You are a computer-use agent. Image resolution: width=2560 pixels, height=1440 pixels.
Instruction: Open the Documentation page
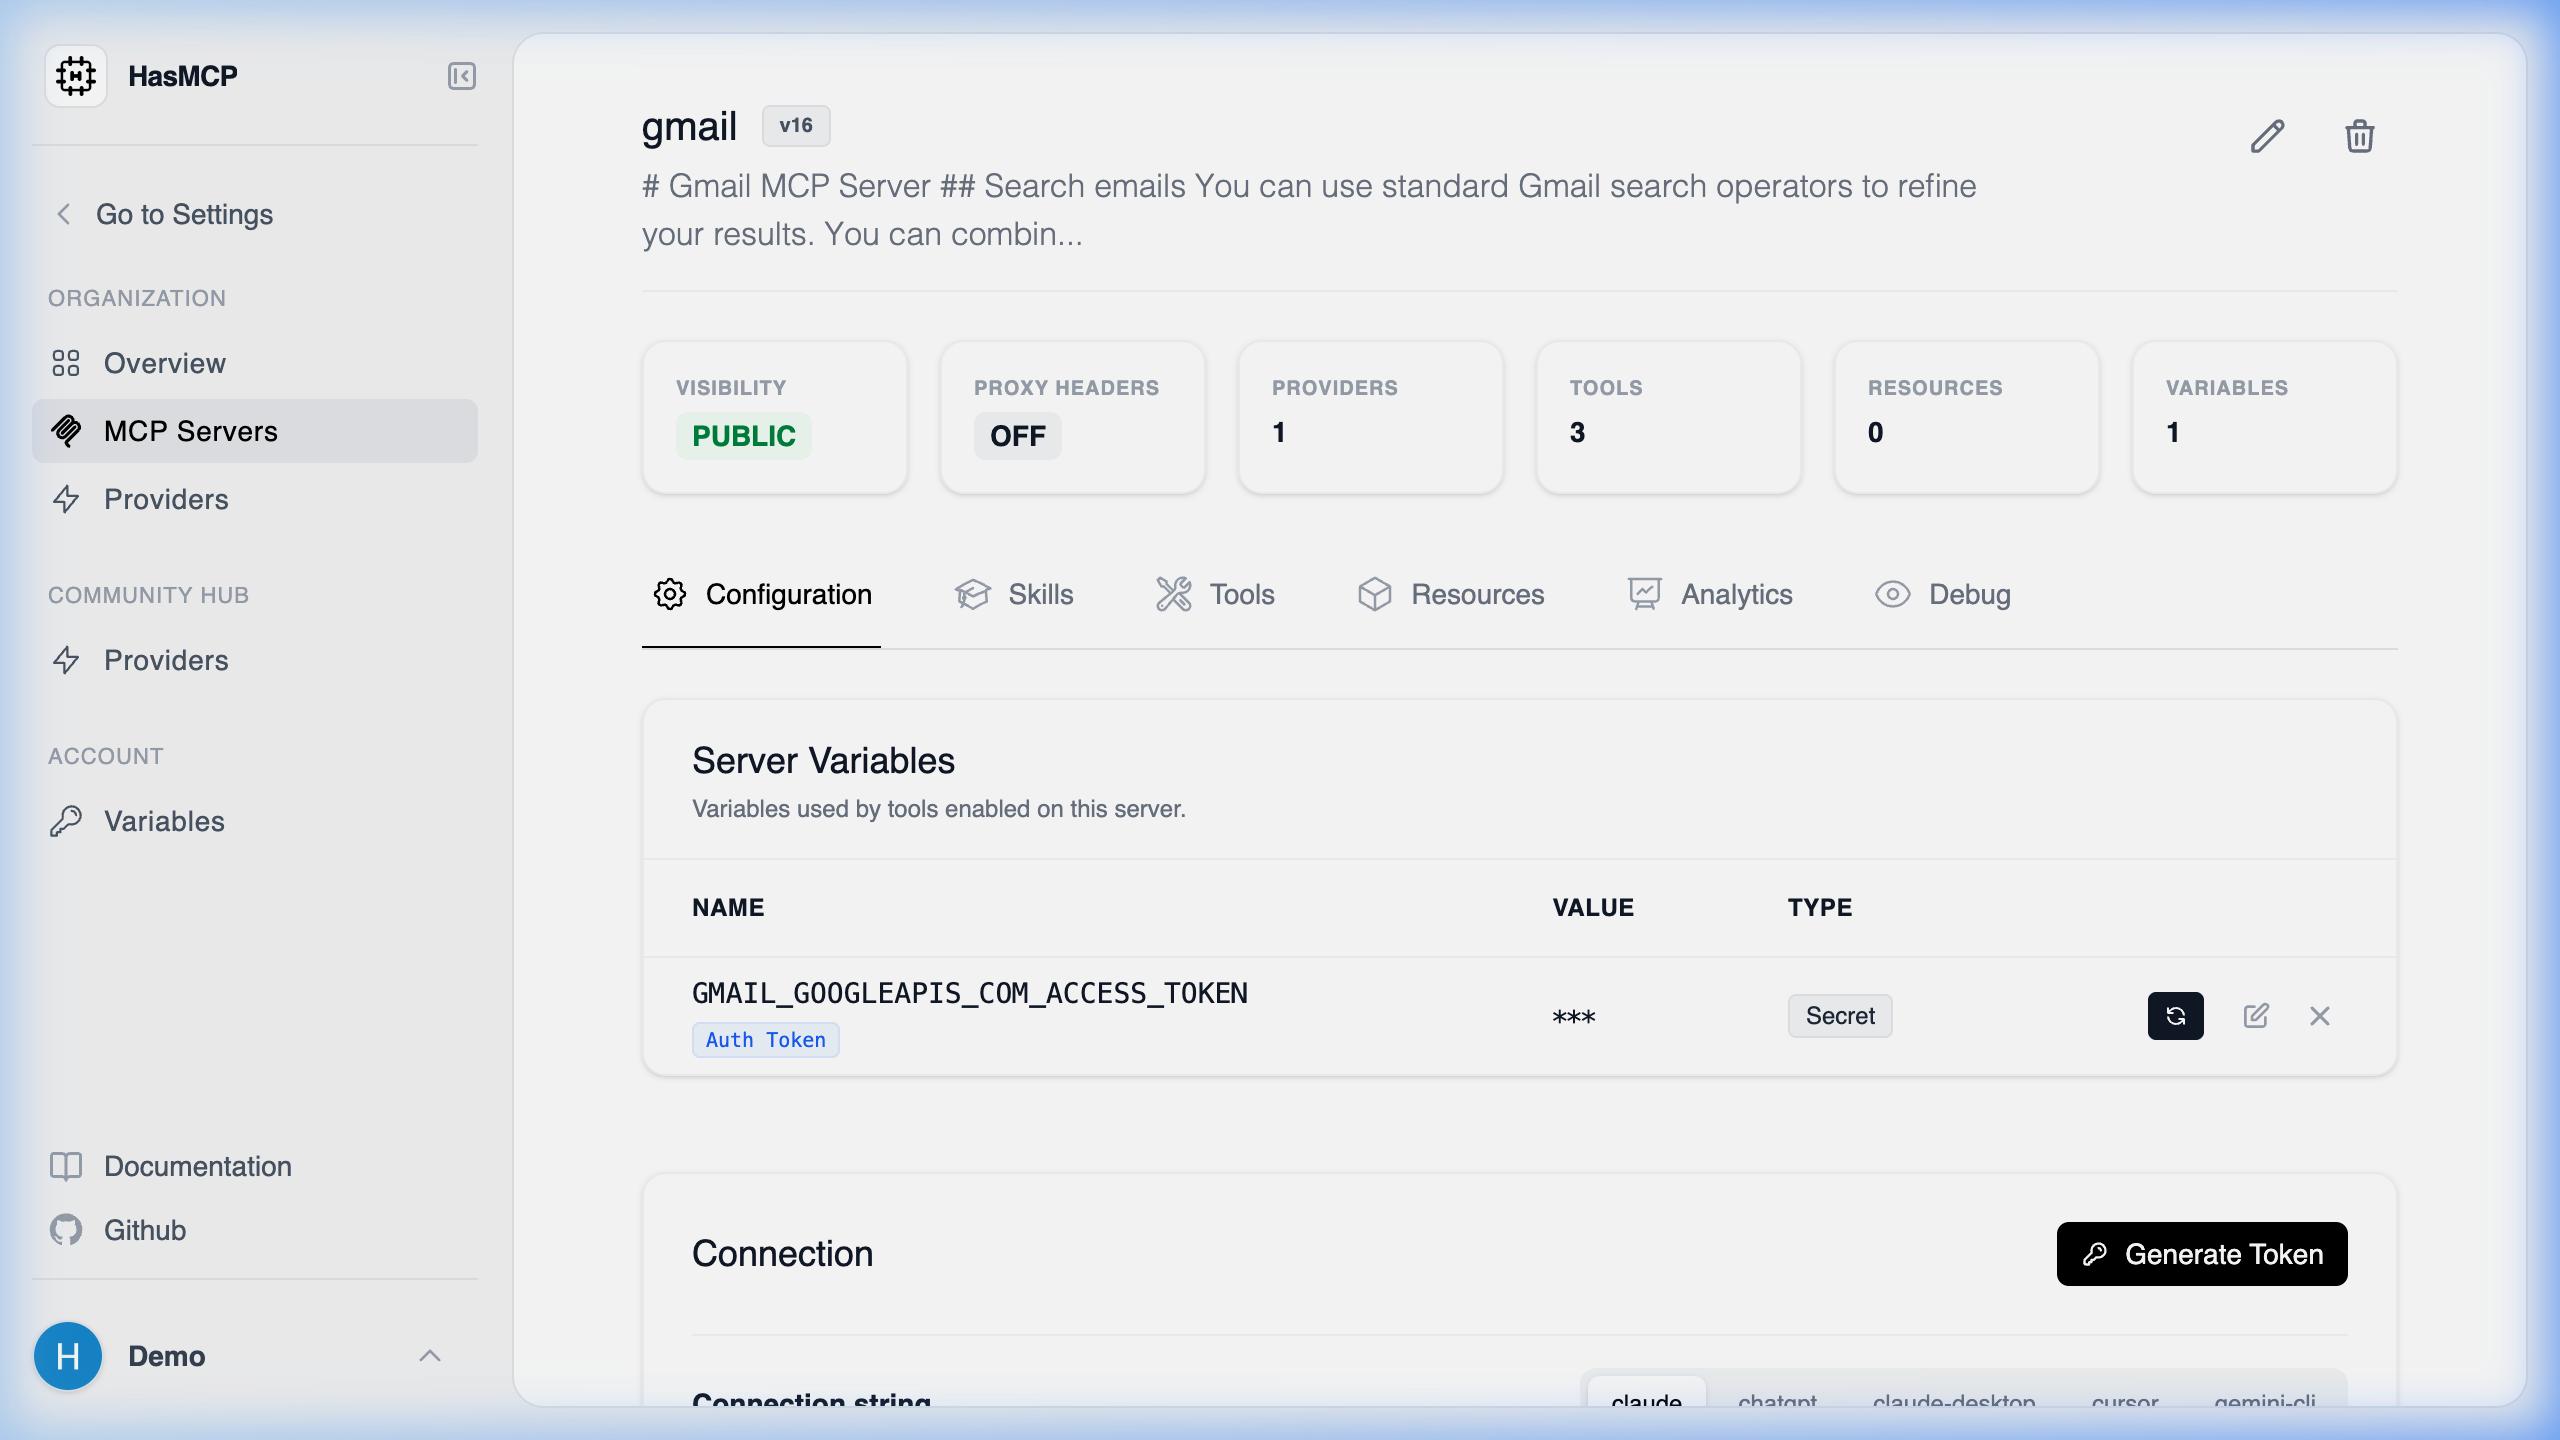197,1166
